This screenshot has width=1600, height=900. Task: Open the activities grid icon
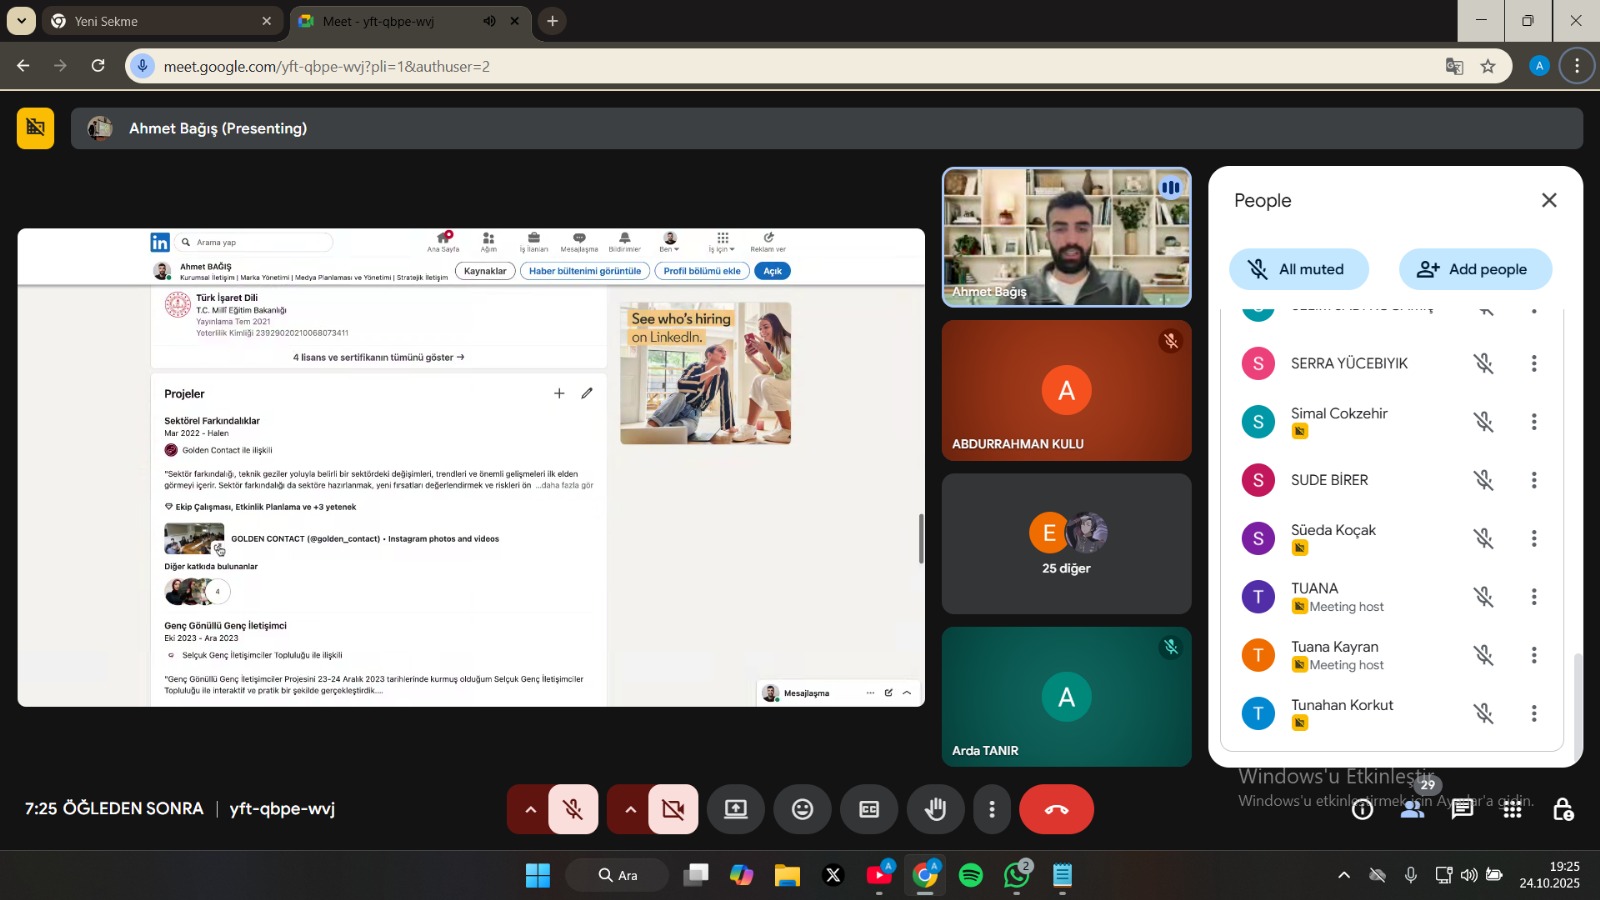[x=1512, y=809]
